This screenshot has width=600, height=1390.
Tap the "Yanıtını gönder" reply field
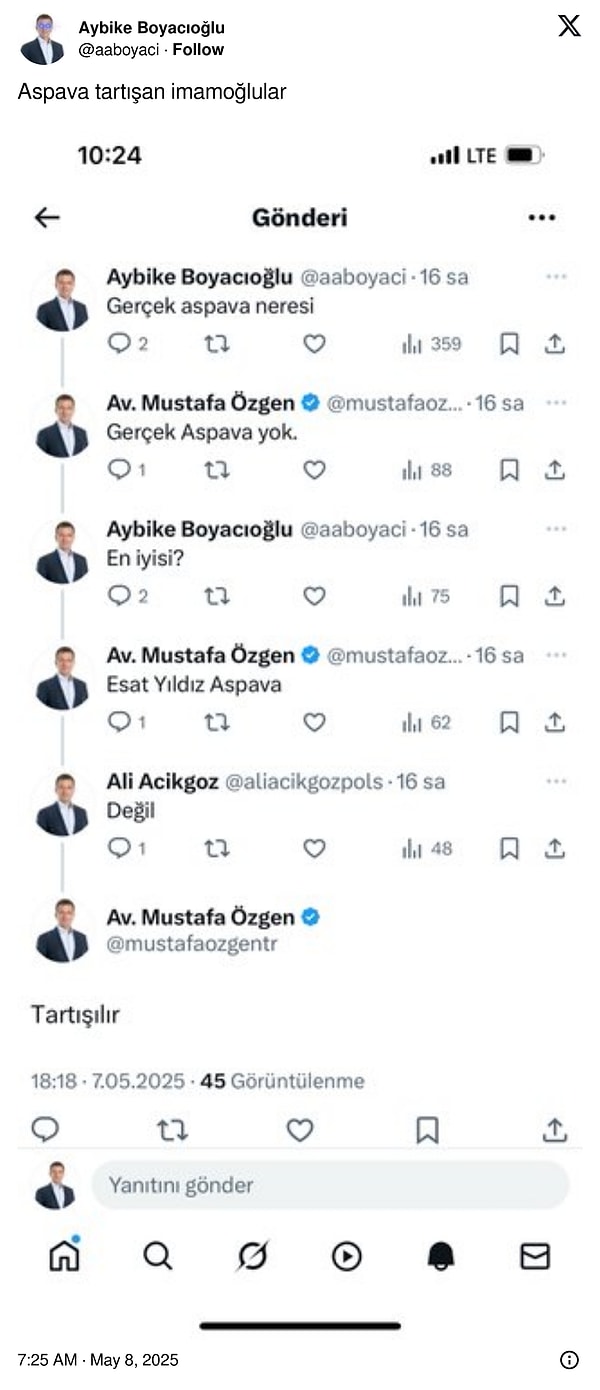[x=330, y=1185]
